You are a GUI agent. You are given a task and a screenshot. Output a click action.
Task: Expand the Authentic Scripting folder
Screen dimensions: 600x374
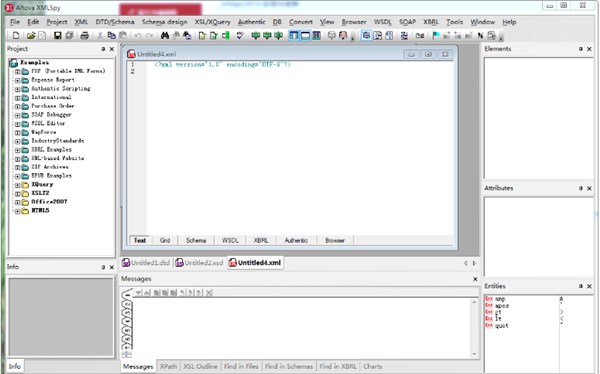(x=17, y=89)
